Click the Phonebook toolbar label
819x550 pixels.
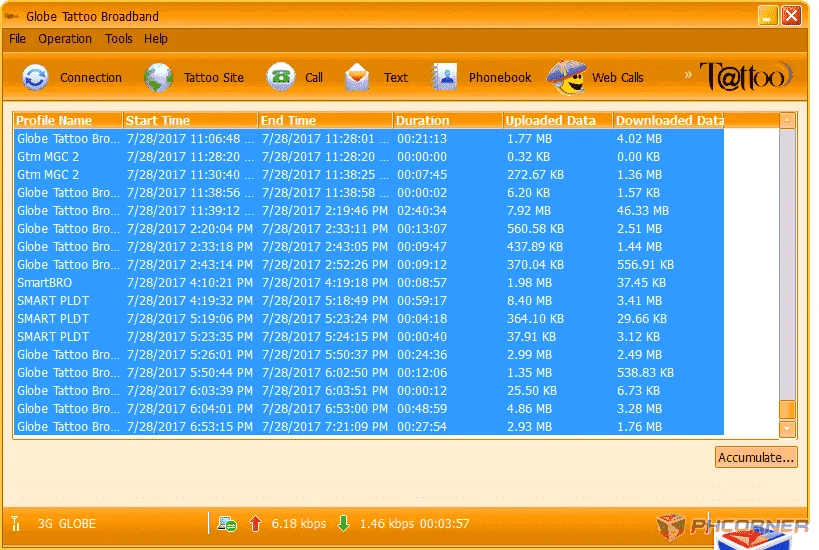pyautogui.click(x=500, y=77)
